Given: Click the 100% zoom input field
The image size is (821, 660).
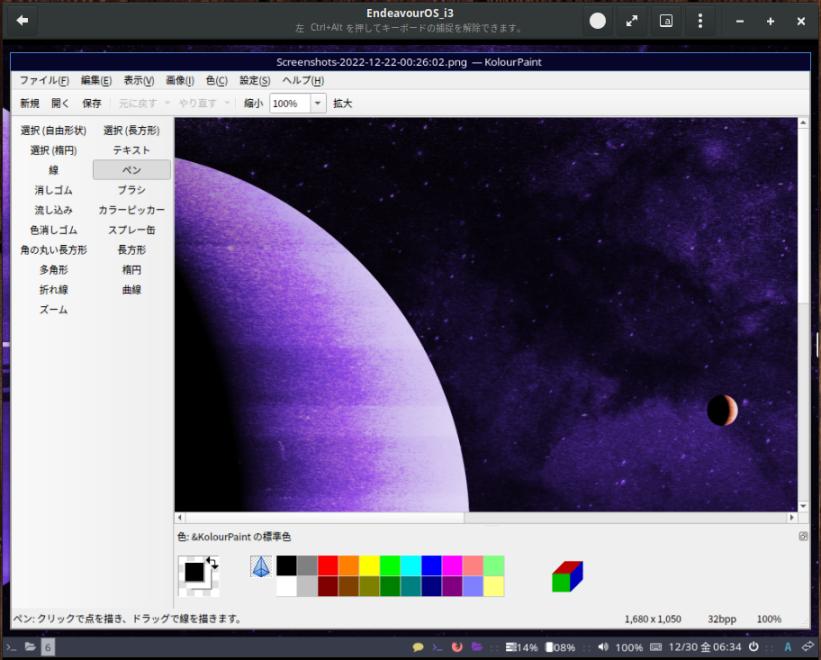Looking at the screenshot, I should pyautogui.click(x=290, y=103).
